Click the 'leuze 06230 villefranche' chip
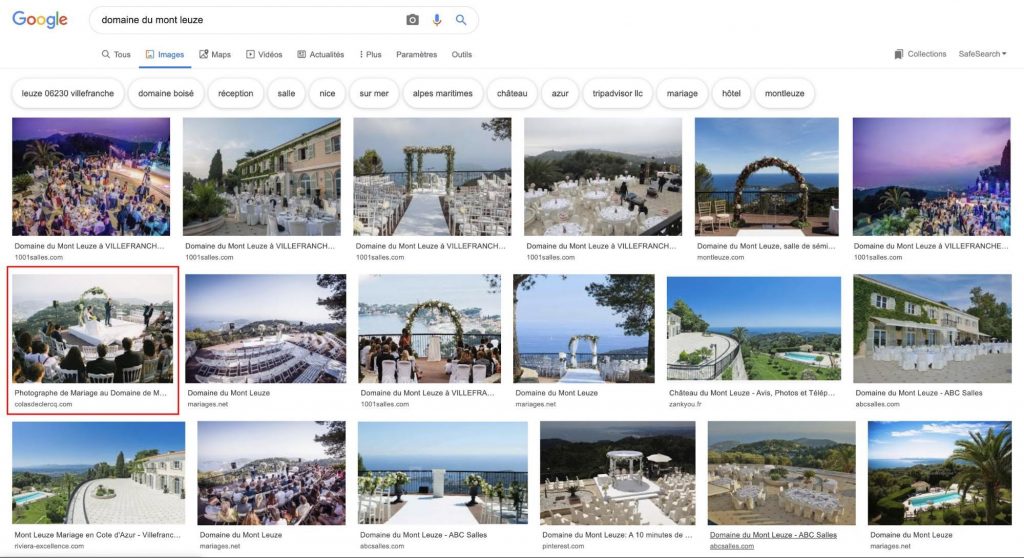Screen dimensions: 1024x558 pos(68,93)
